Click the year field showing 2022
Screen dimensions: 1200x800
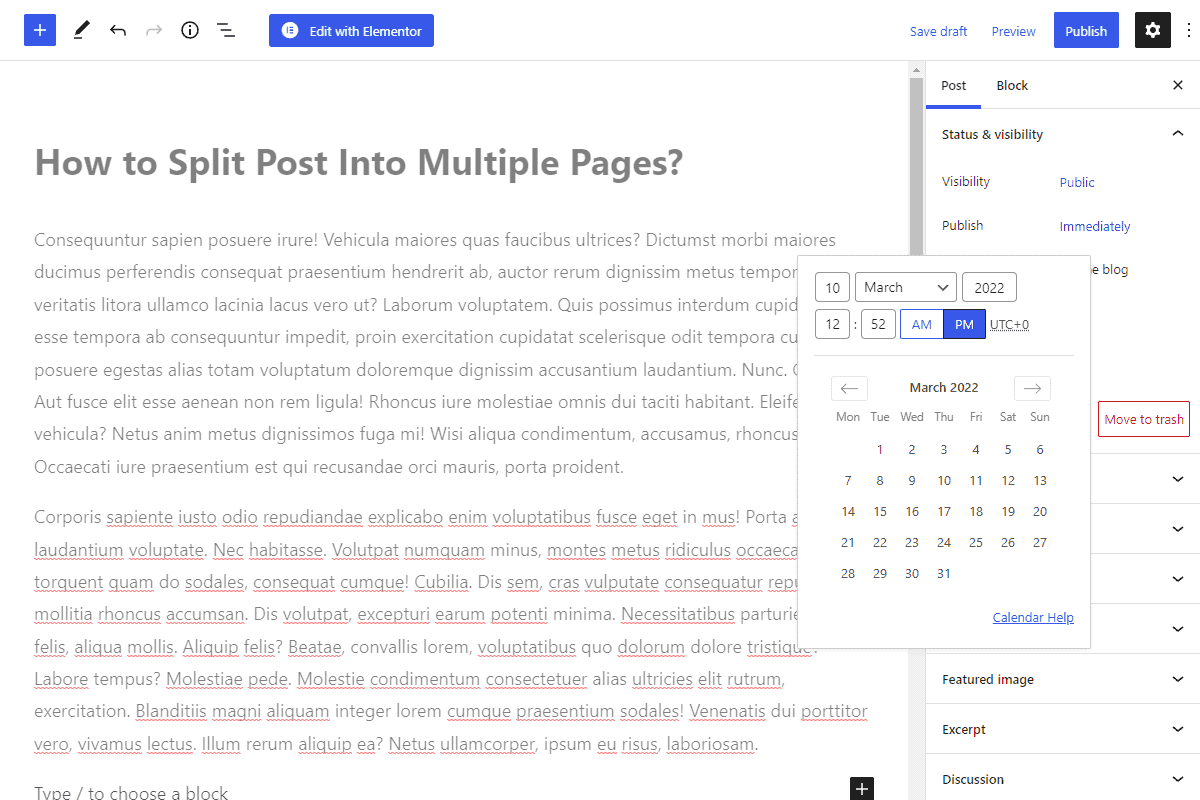coord(989,287)
